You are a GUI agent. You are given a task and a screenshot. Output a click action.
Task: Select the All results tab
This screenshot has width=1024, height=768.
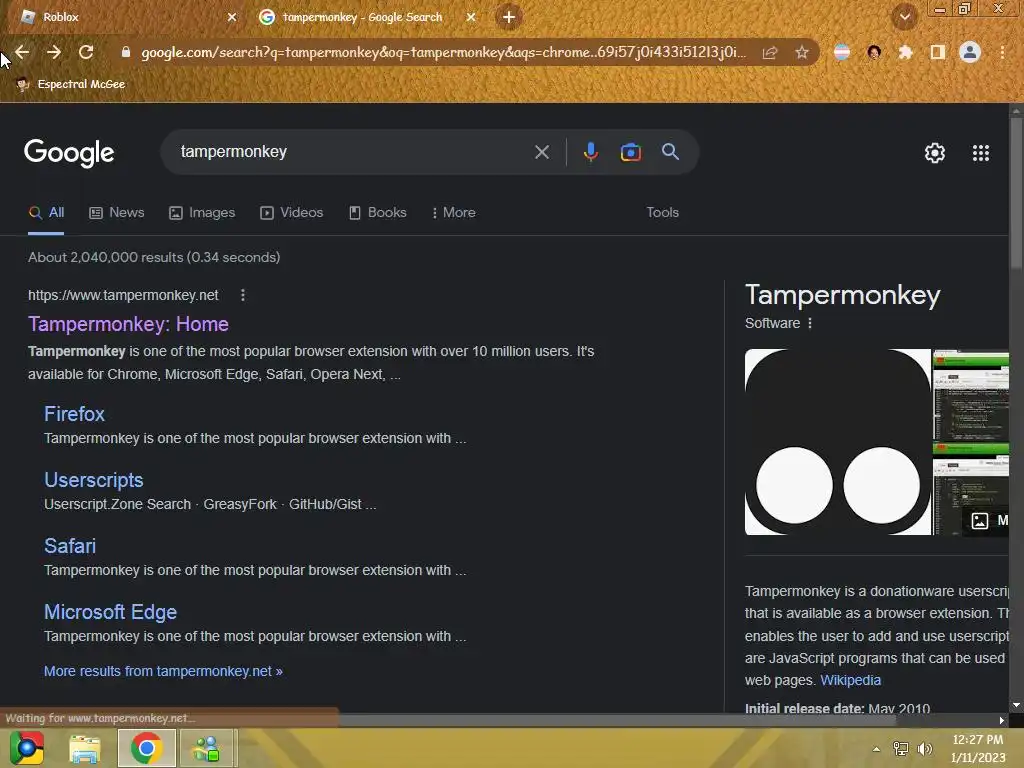pos(46,213)
